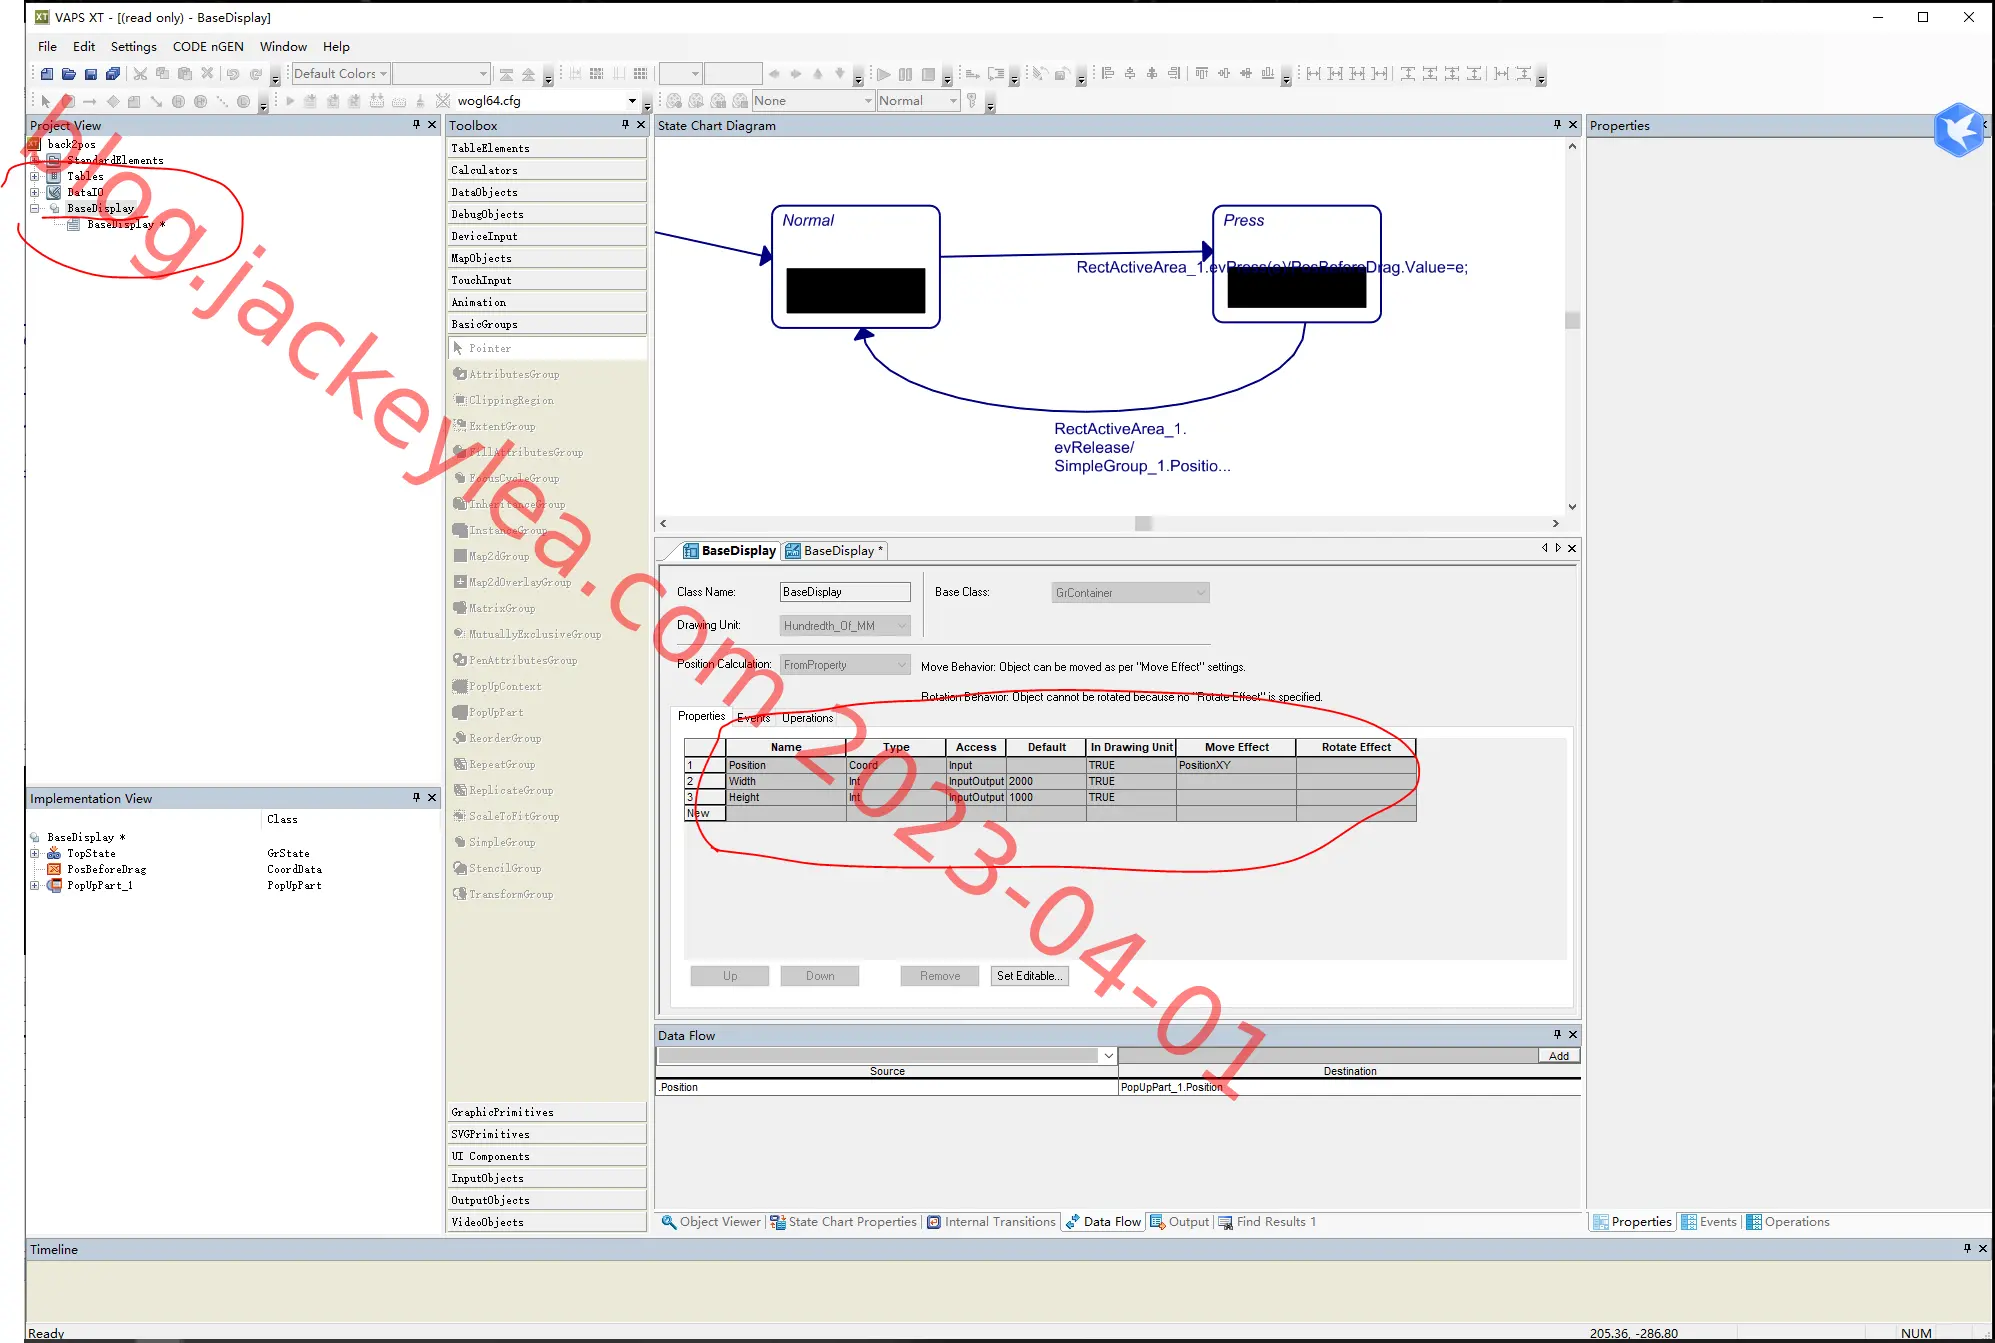Click the Cut scissors toolbar icon
Viewport: 1995px width, 1343px height.
coord(141,74)
